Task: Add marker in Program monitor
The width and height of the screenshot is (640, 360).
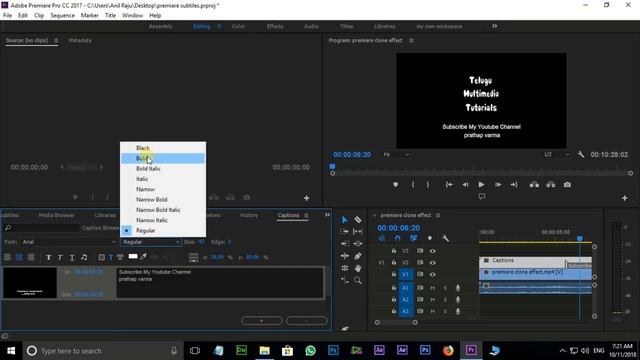Action: point(395,184)
